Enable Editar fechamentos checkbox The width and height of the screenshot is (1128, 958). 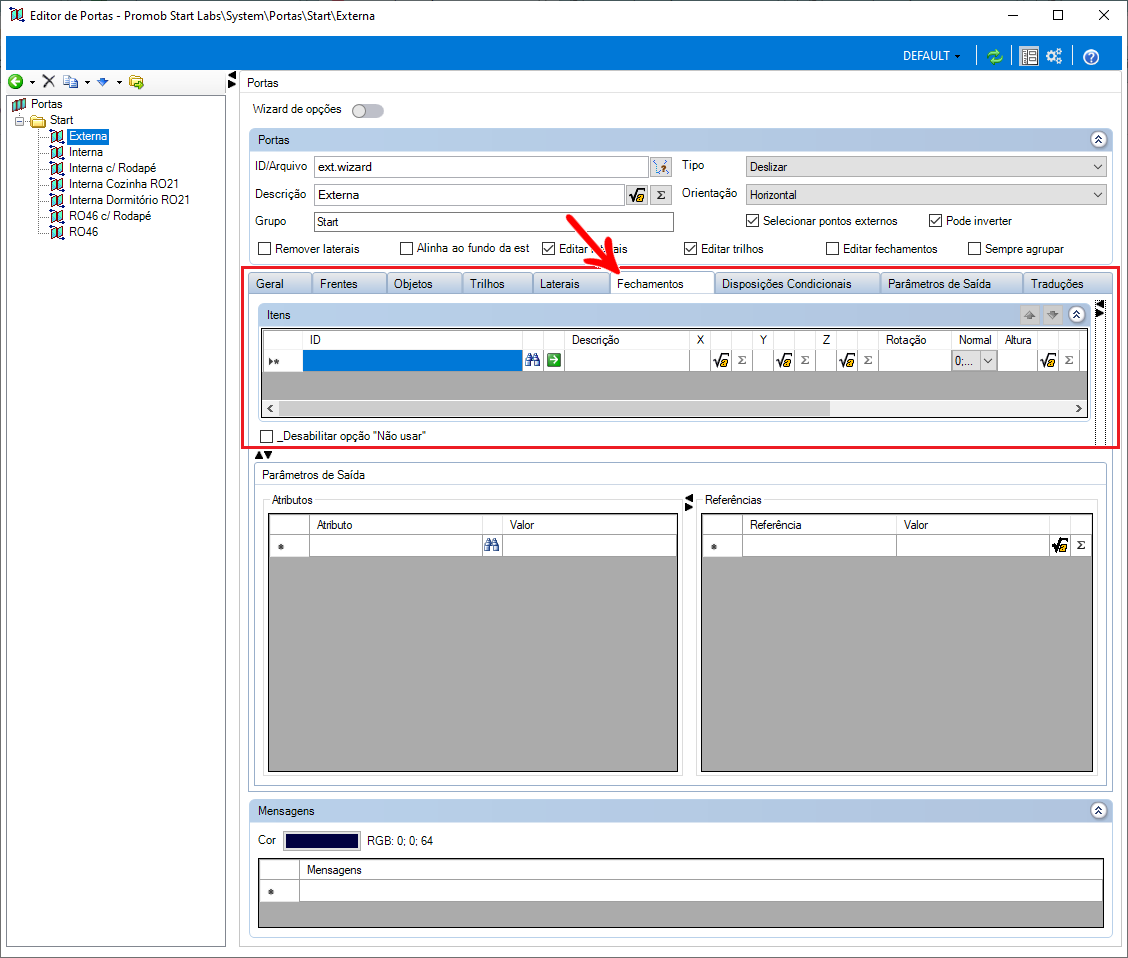click(x=832, y=249)
